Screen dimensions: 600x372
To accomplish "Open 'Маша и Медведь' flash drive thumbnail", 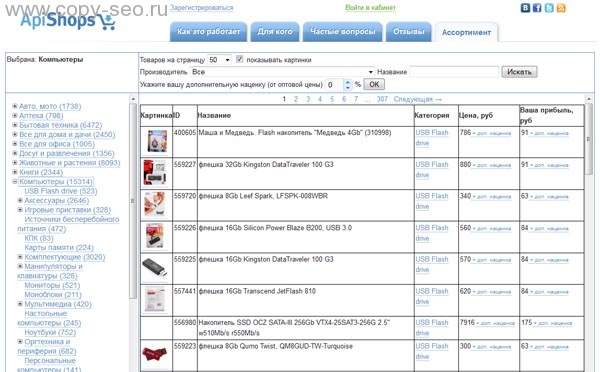I will (x=157, y=141).
